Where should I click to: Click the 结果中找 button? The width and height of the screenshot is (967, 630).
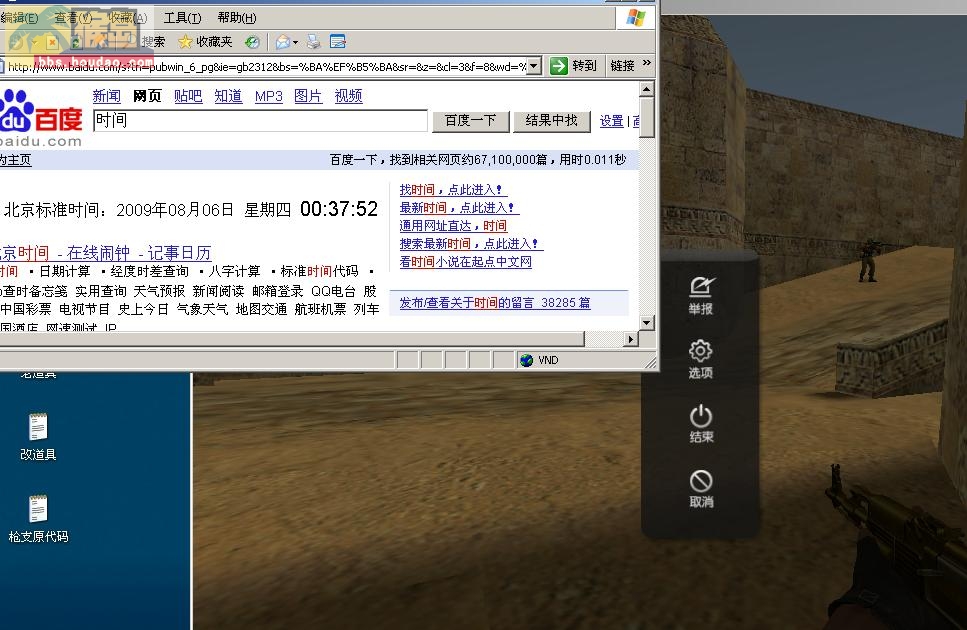pyautogui.click(x=551, y=121)
